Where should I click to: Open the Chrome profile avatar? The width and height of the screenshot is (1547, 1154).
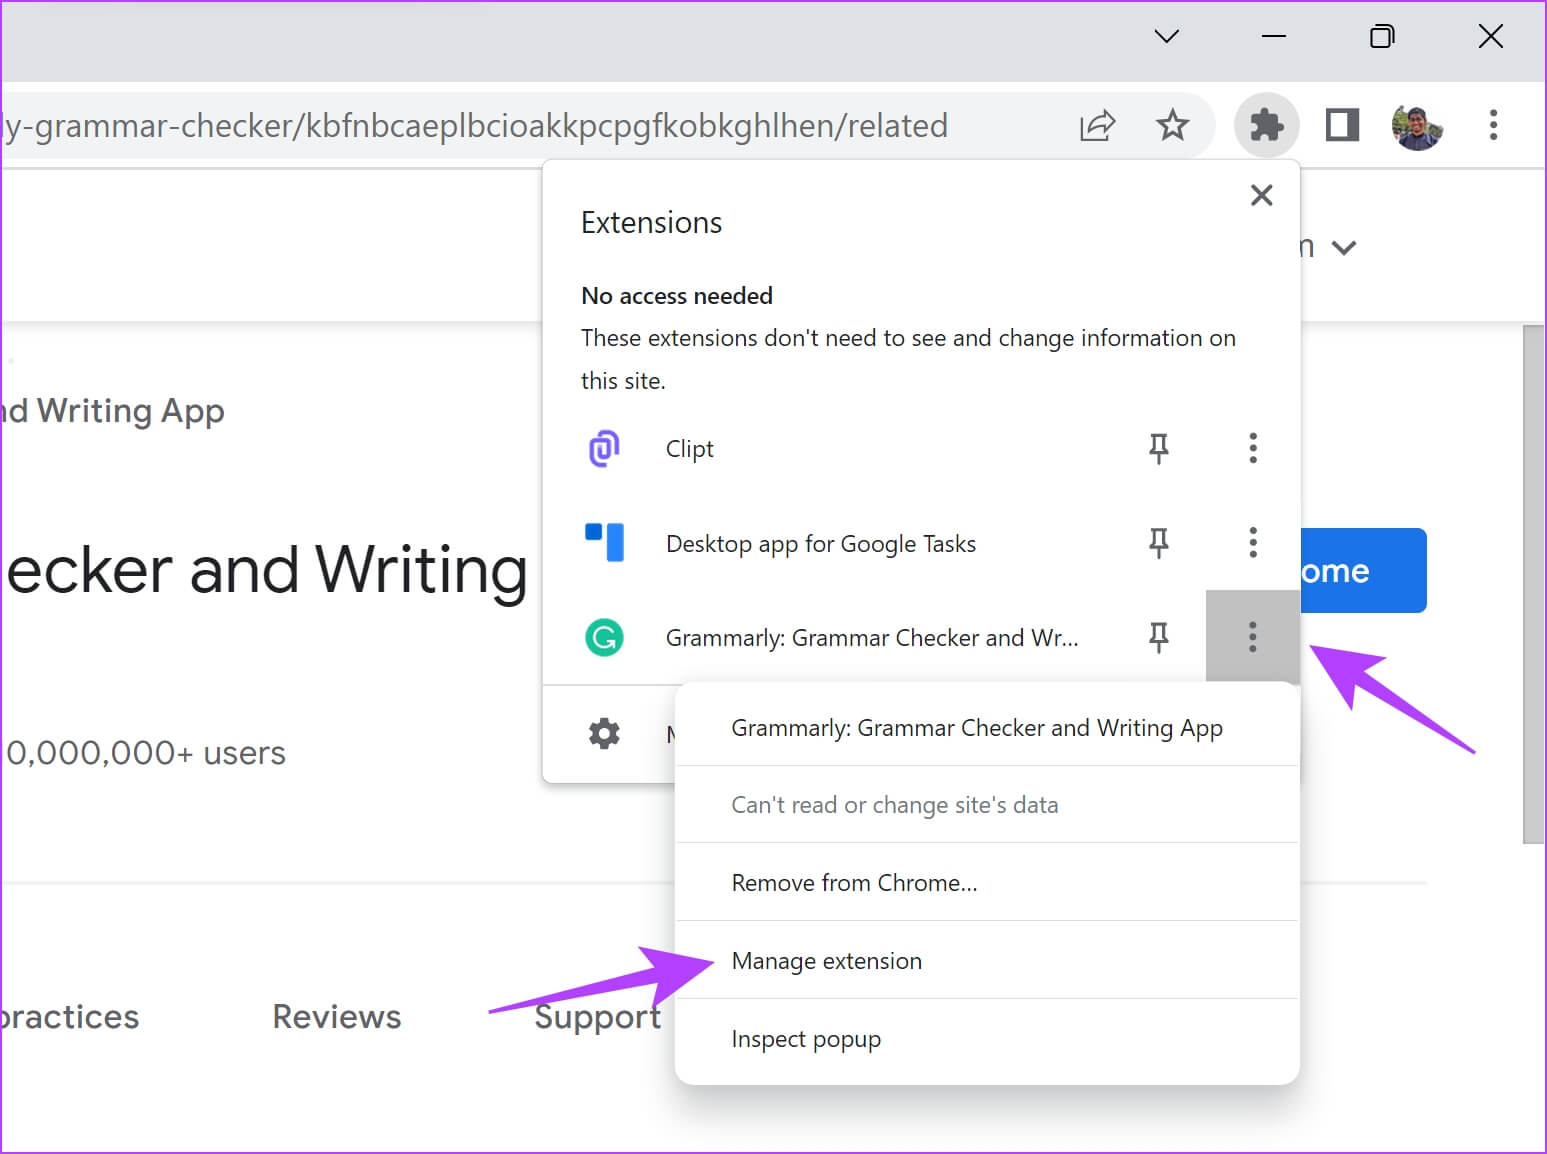(1417, 125)
